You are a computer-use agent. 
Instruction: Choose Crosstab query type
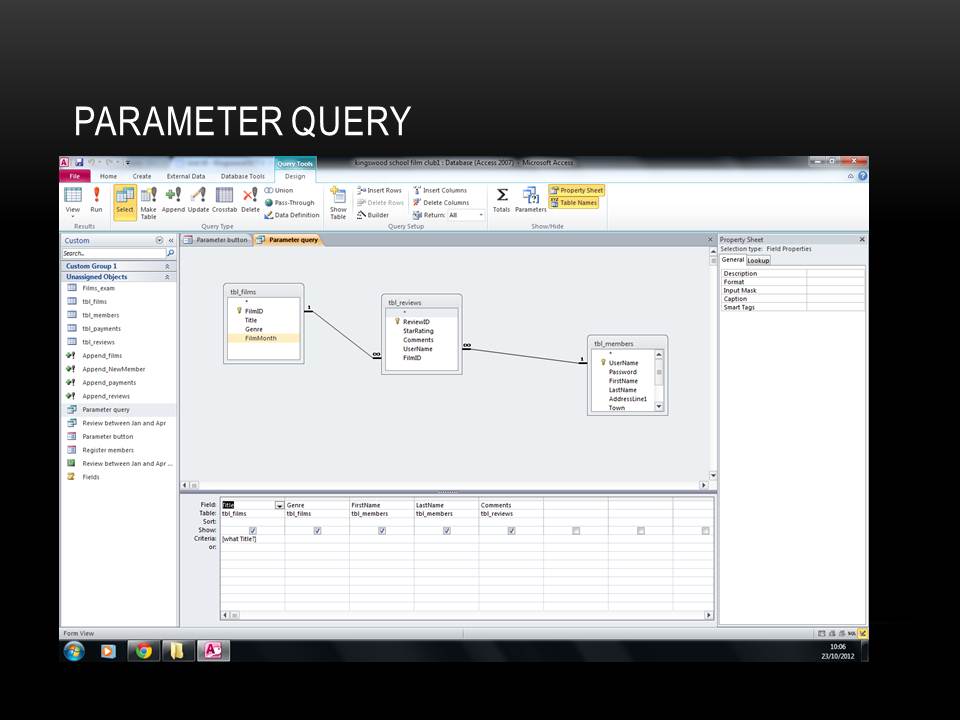224,200
